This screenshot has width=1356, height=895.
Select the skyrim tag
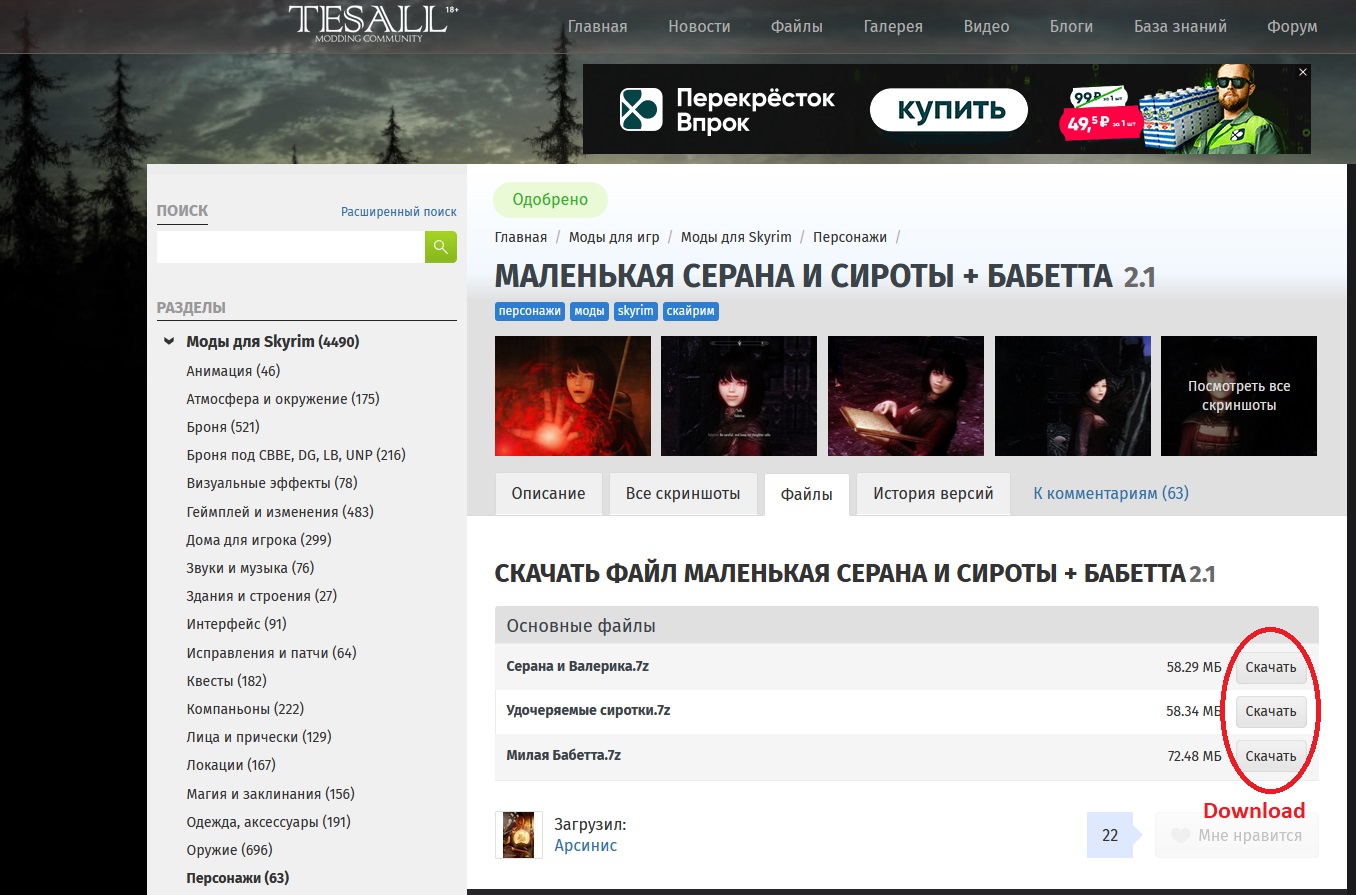(636, 311)
